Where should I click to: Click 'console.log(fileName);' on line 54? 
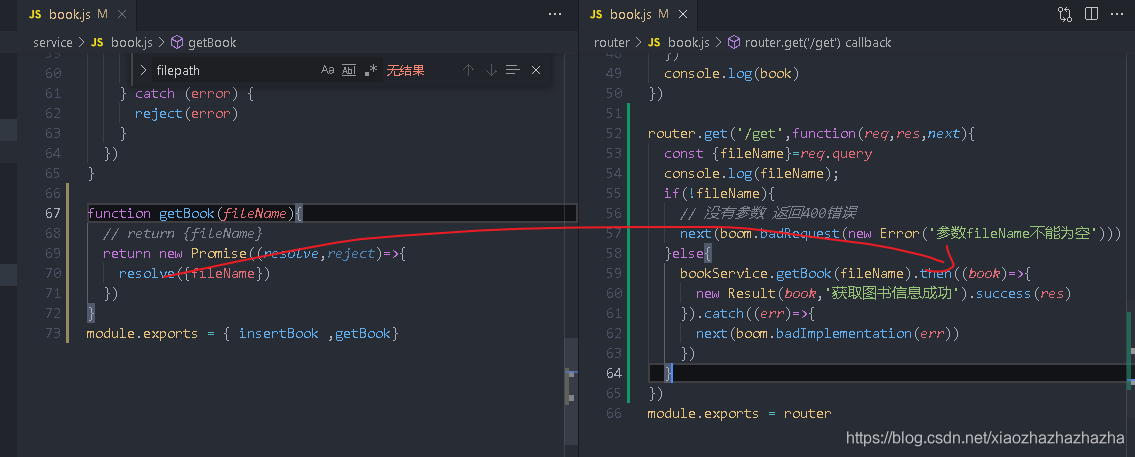click(751, 173)
